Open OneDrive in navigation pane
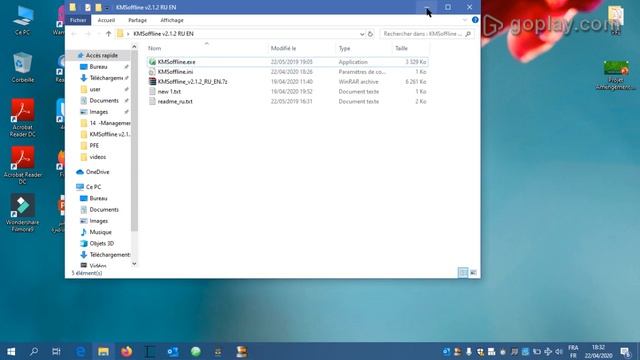The width and height of the screenshot is (640, 360). click(97, 172)
